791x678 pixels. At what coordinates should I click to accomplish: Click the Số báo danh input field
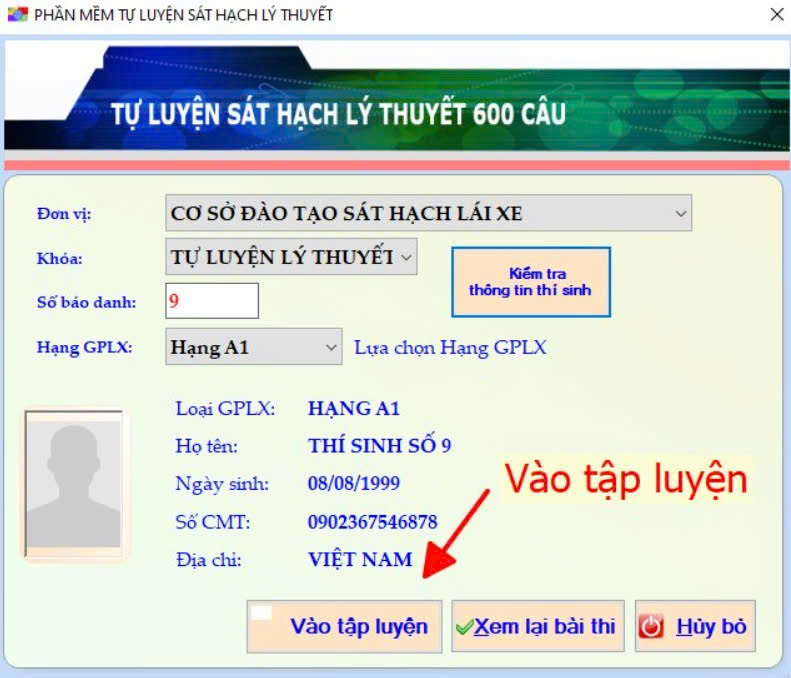(212, 301)
